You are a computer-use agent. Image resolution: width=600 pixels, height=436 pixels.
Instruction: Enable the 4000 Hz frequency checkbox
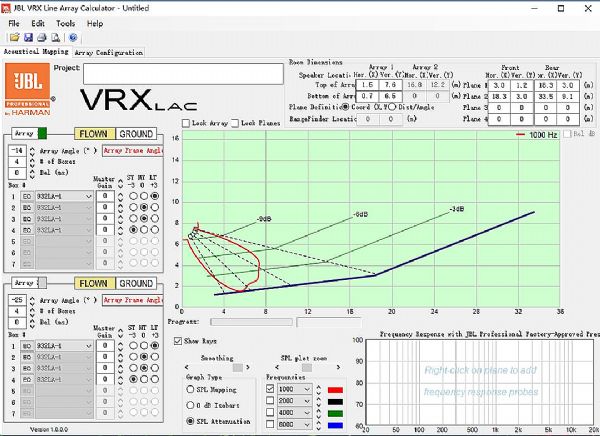[x=270, y=412]
